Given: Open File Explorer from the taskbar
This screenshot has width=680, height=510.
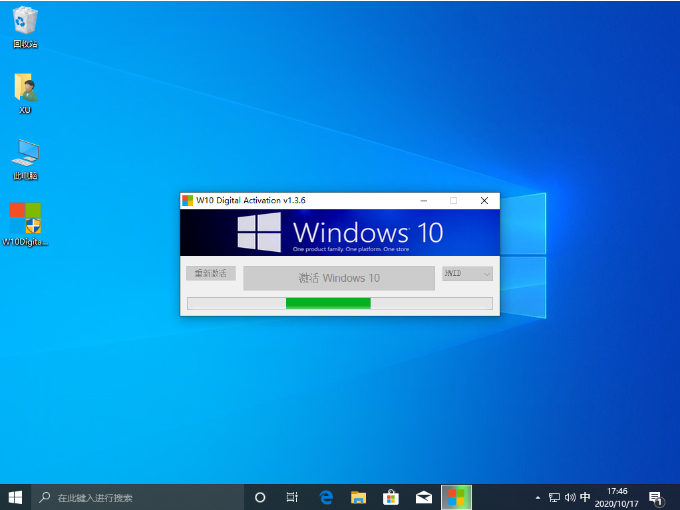Looking at the screenshot, I should point(358,497).
